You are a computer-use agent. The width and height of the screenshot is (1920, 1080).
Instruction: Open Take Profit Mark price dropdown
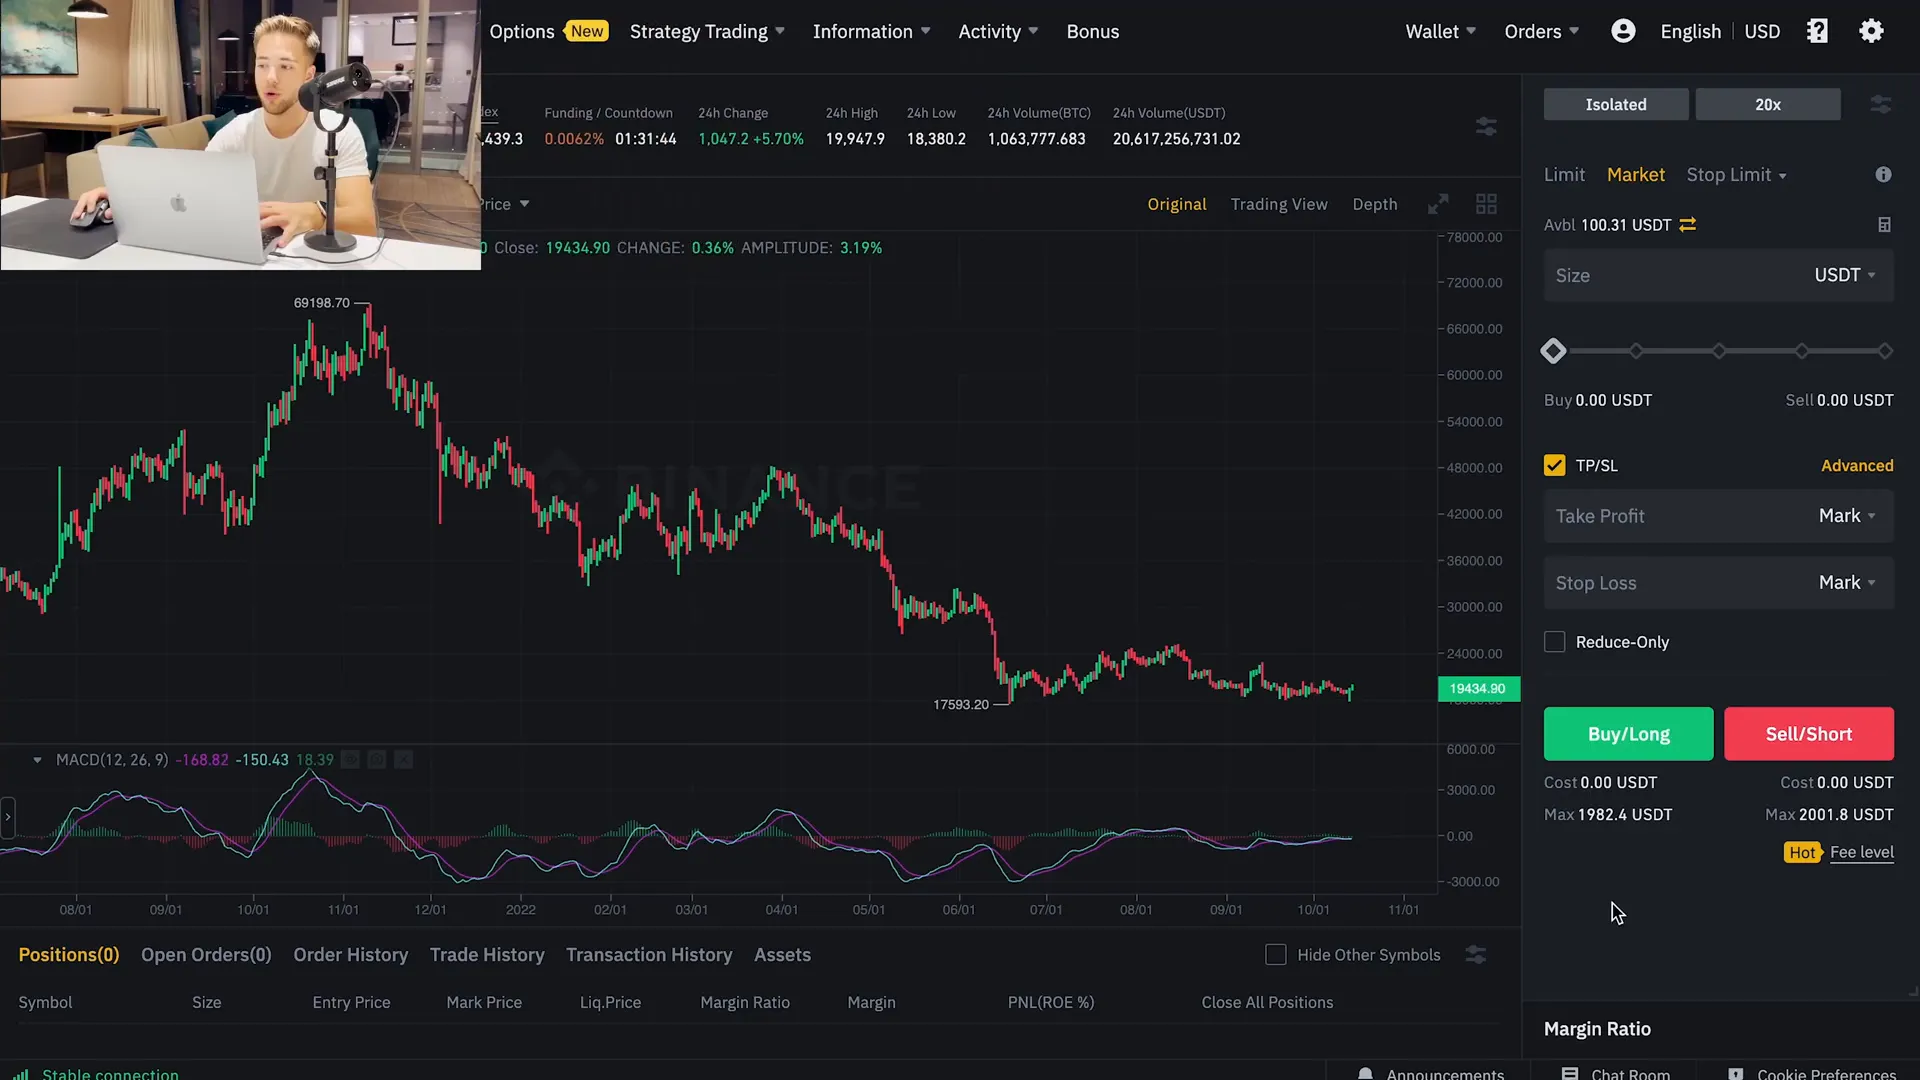(x=1847, y=516)
